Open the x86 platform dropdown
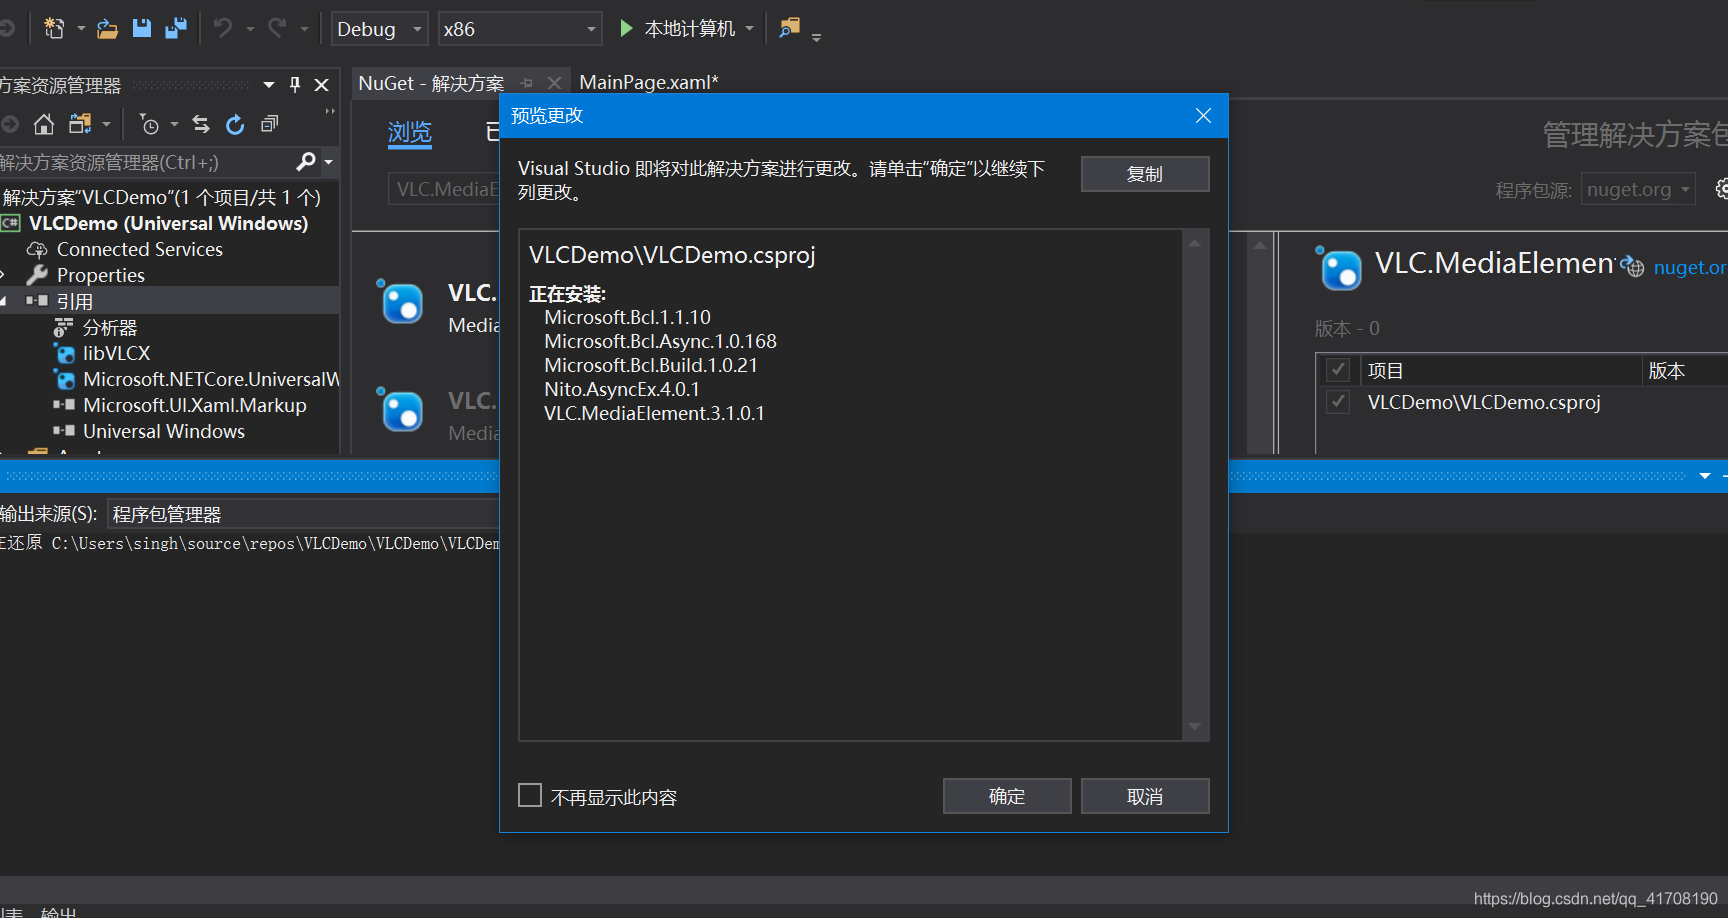Viewport: 1728px width, 918px height. click(x=519, y=28)
